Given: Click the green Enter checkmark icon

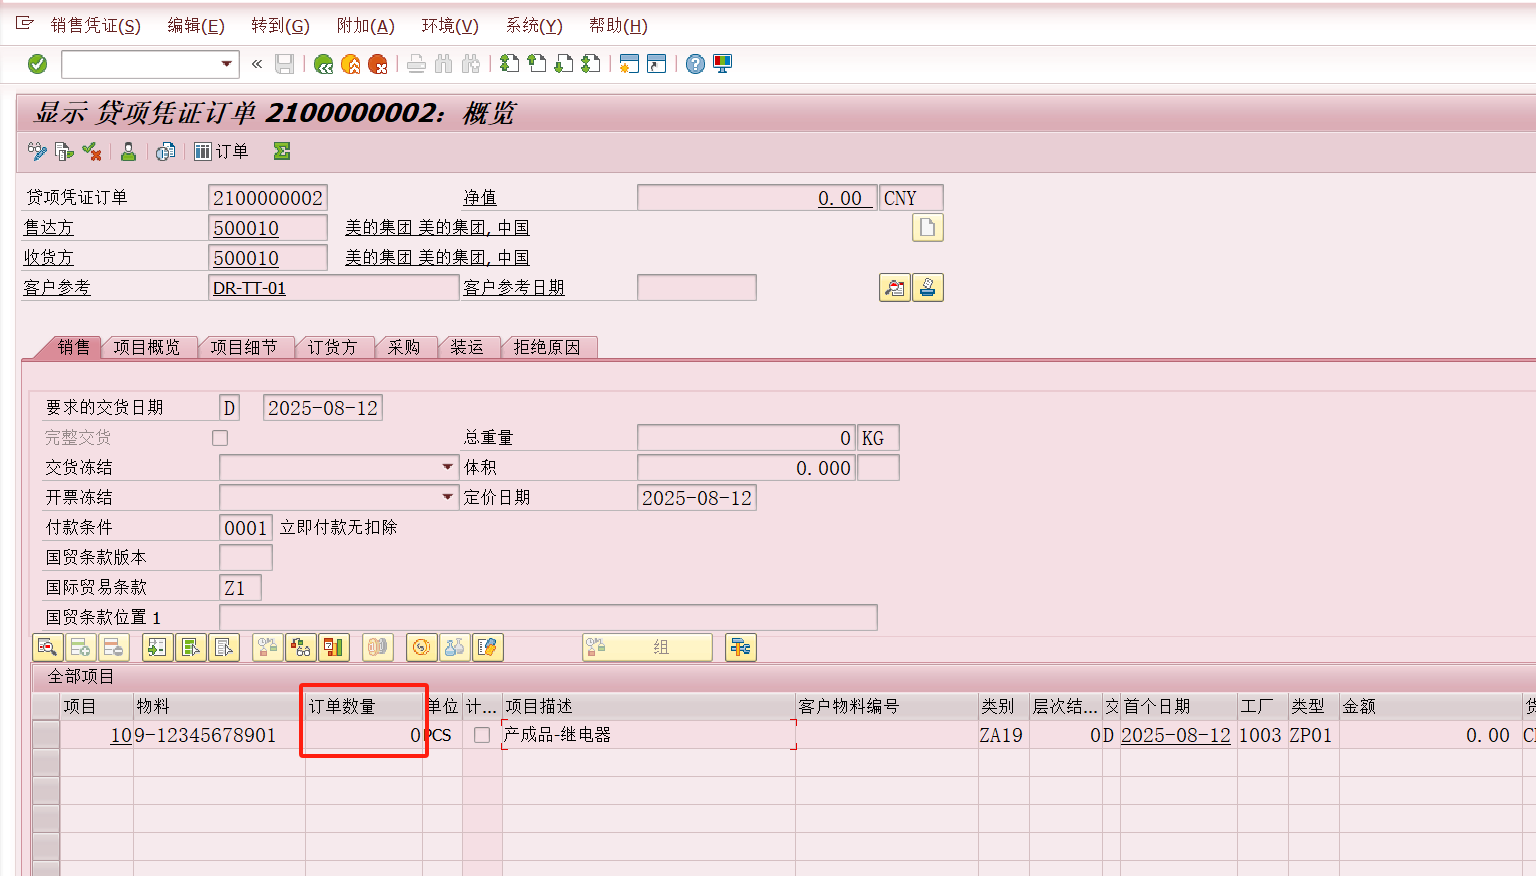Looking at the screenshot, I should (37, 64).
